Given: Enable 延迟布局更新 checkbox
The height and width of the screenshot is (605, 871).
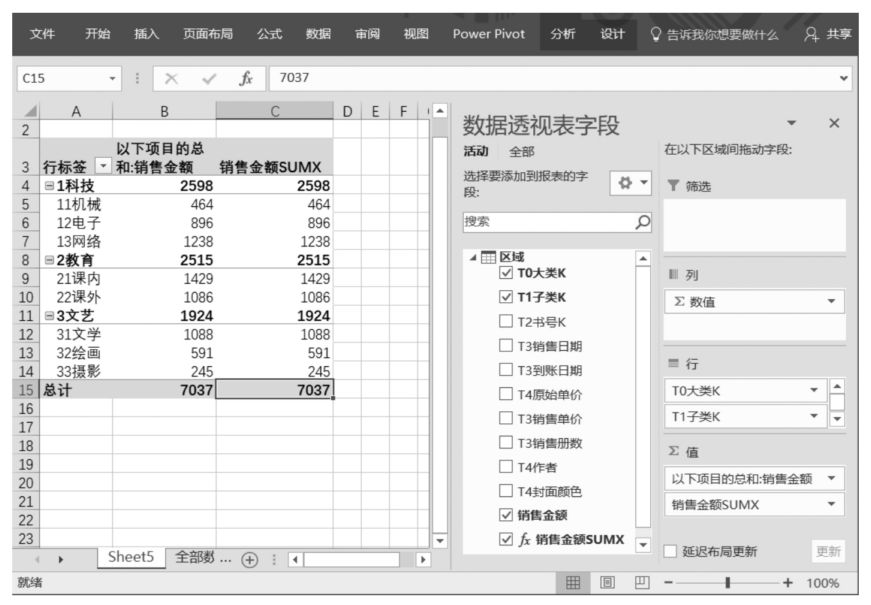Looking at the screenshot, I should [670, 551].
